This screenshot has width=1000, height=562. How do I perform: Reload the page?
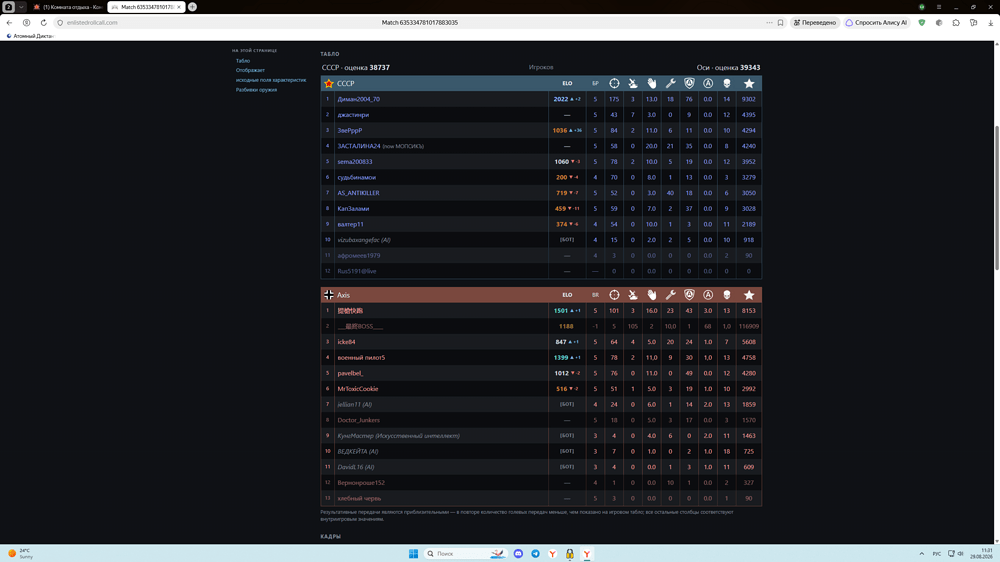click(x=43, y=22)
